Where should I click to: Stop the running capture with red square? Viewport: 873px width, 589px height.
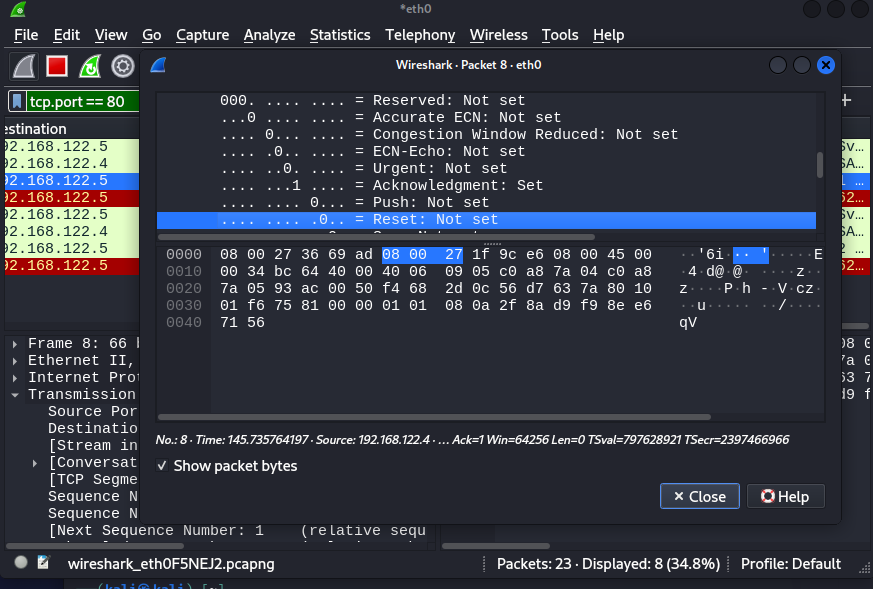pos(57,67)
